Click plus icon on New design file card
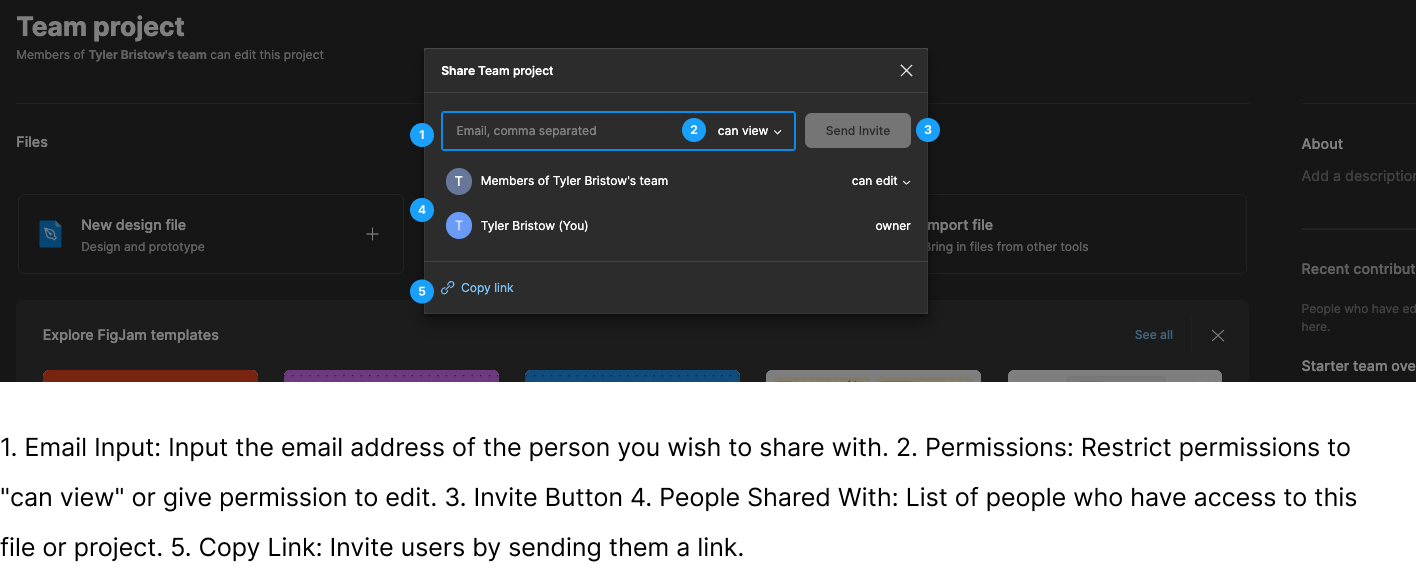 [372, 234]
